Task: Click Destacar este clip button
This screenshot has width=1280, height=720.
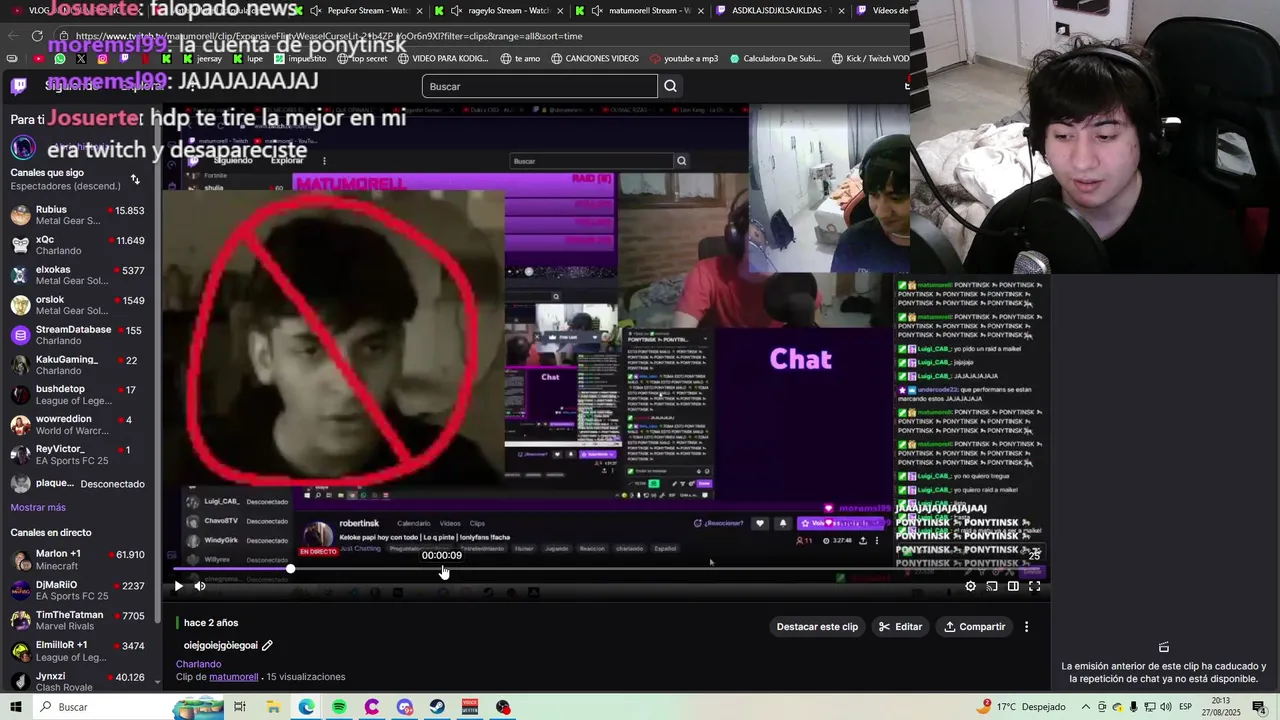Action: [817, 627]
